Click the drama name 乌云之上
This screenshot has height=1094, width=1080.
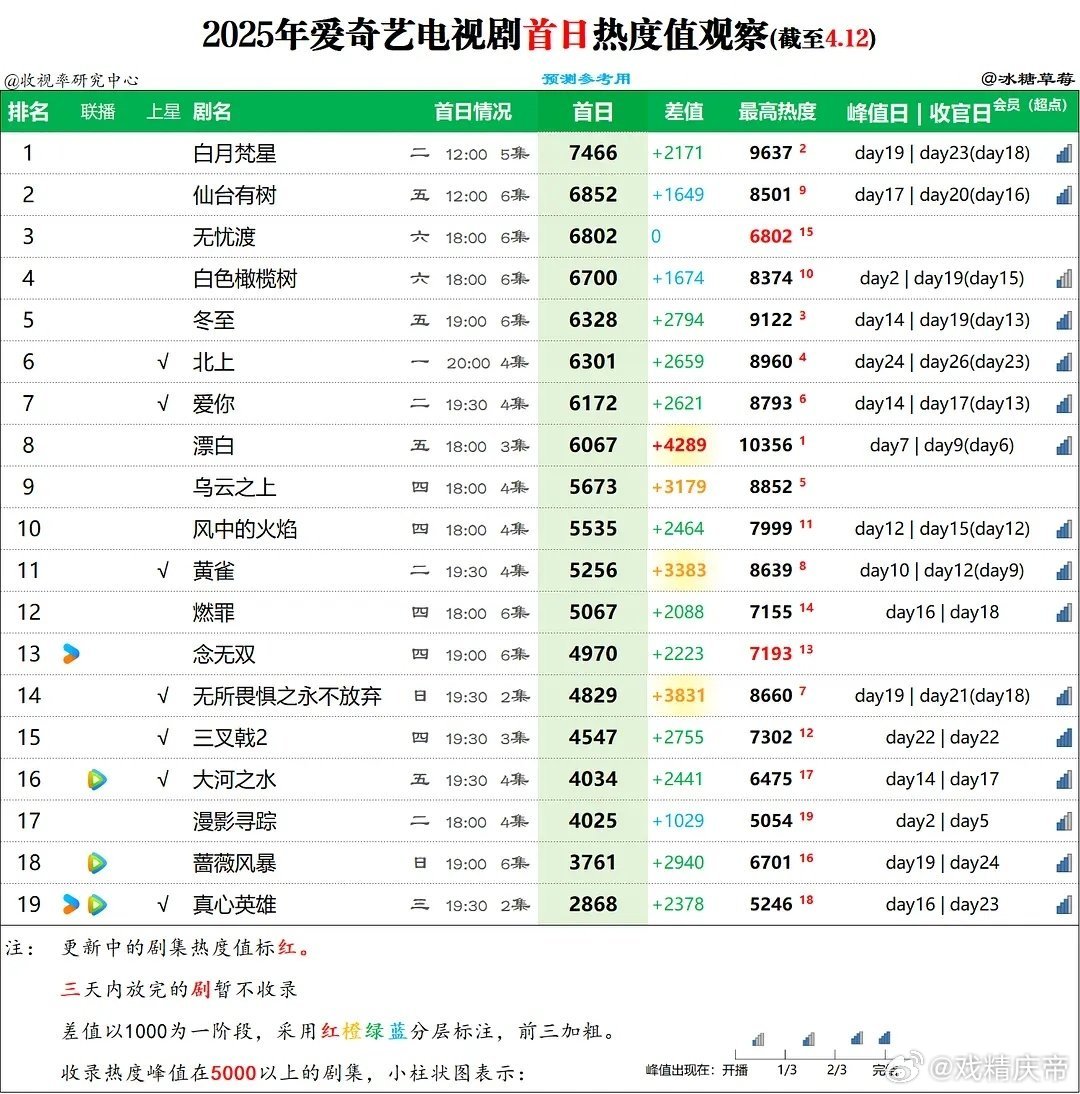point(234,488)
